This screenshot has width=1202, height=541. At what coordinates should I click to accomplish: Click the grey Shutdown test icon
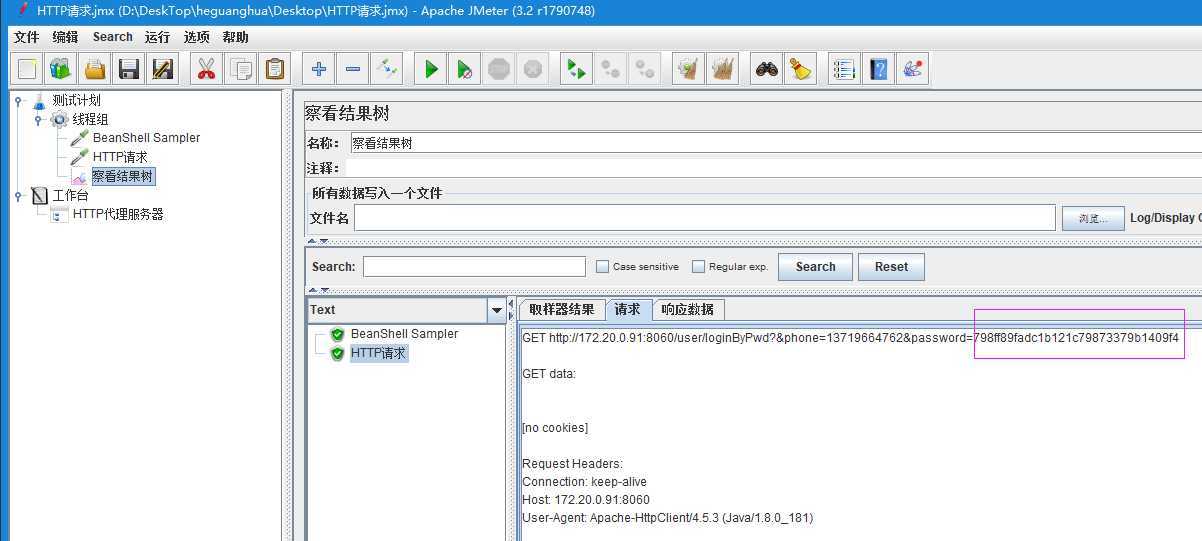[x=533, y=69]
